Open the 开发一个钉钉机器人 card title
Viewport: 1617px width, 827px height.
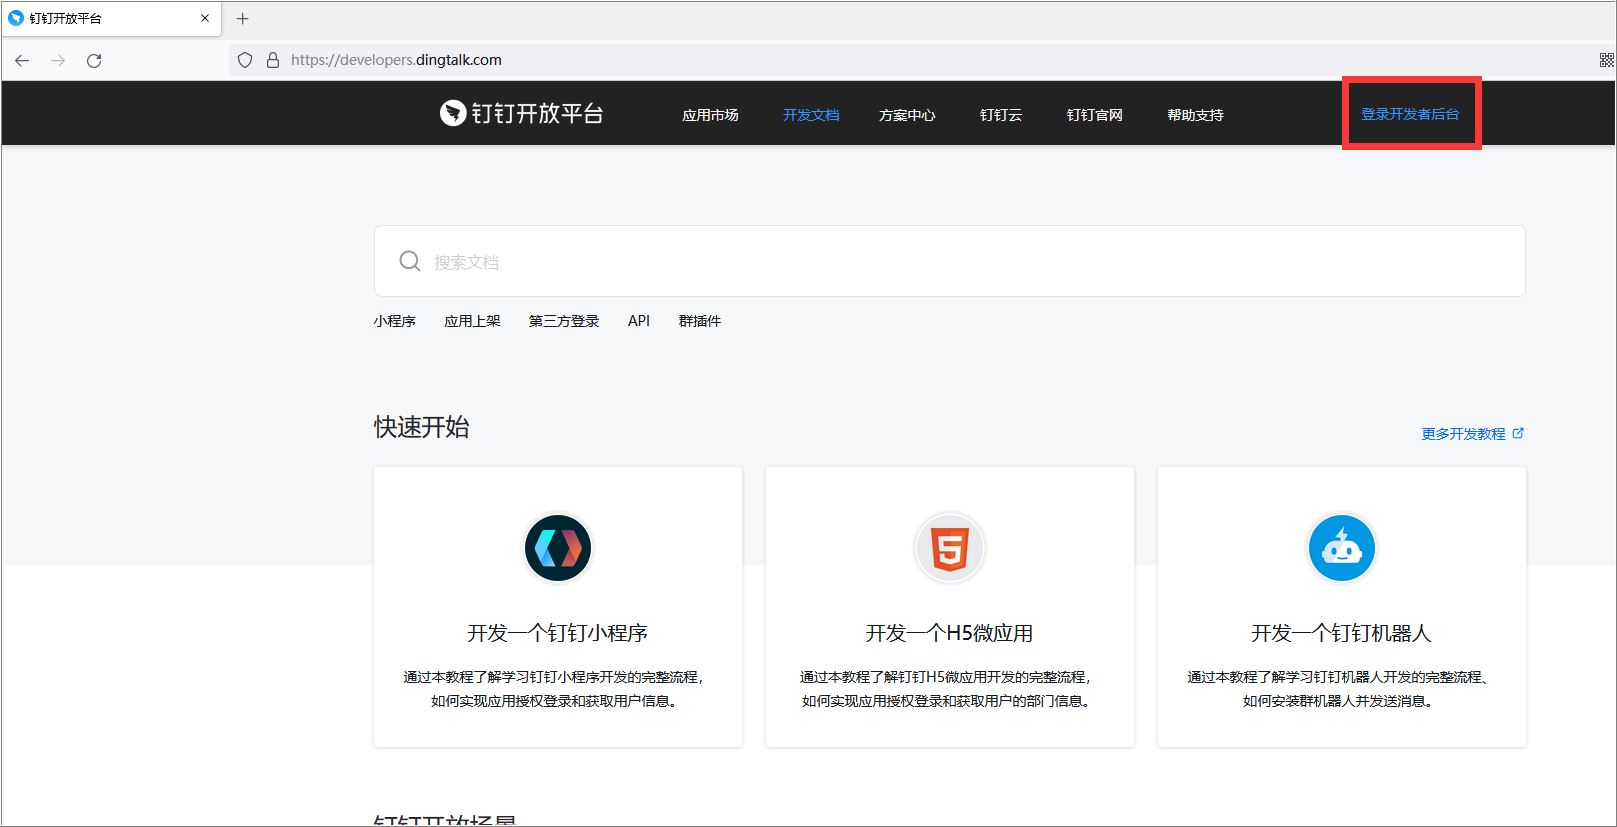click(1342, 633)
